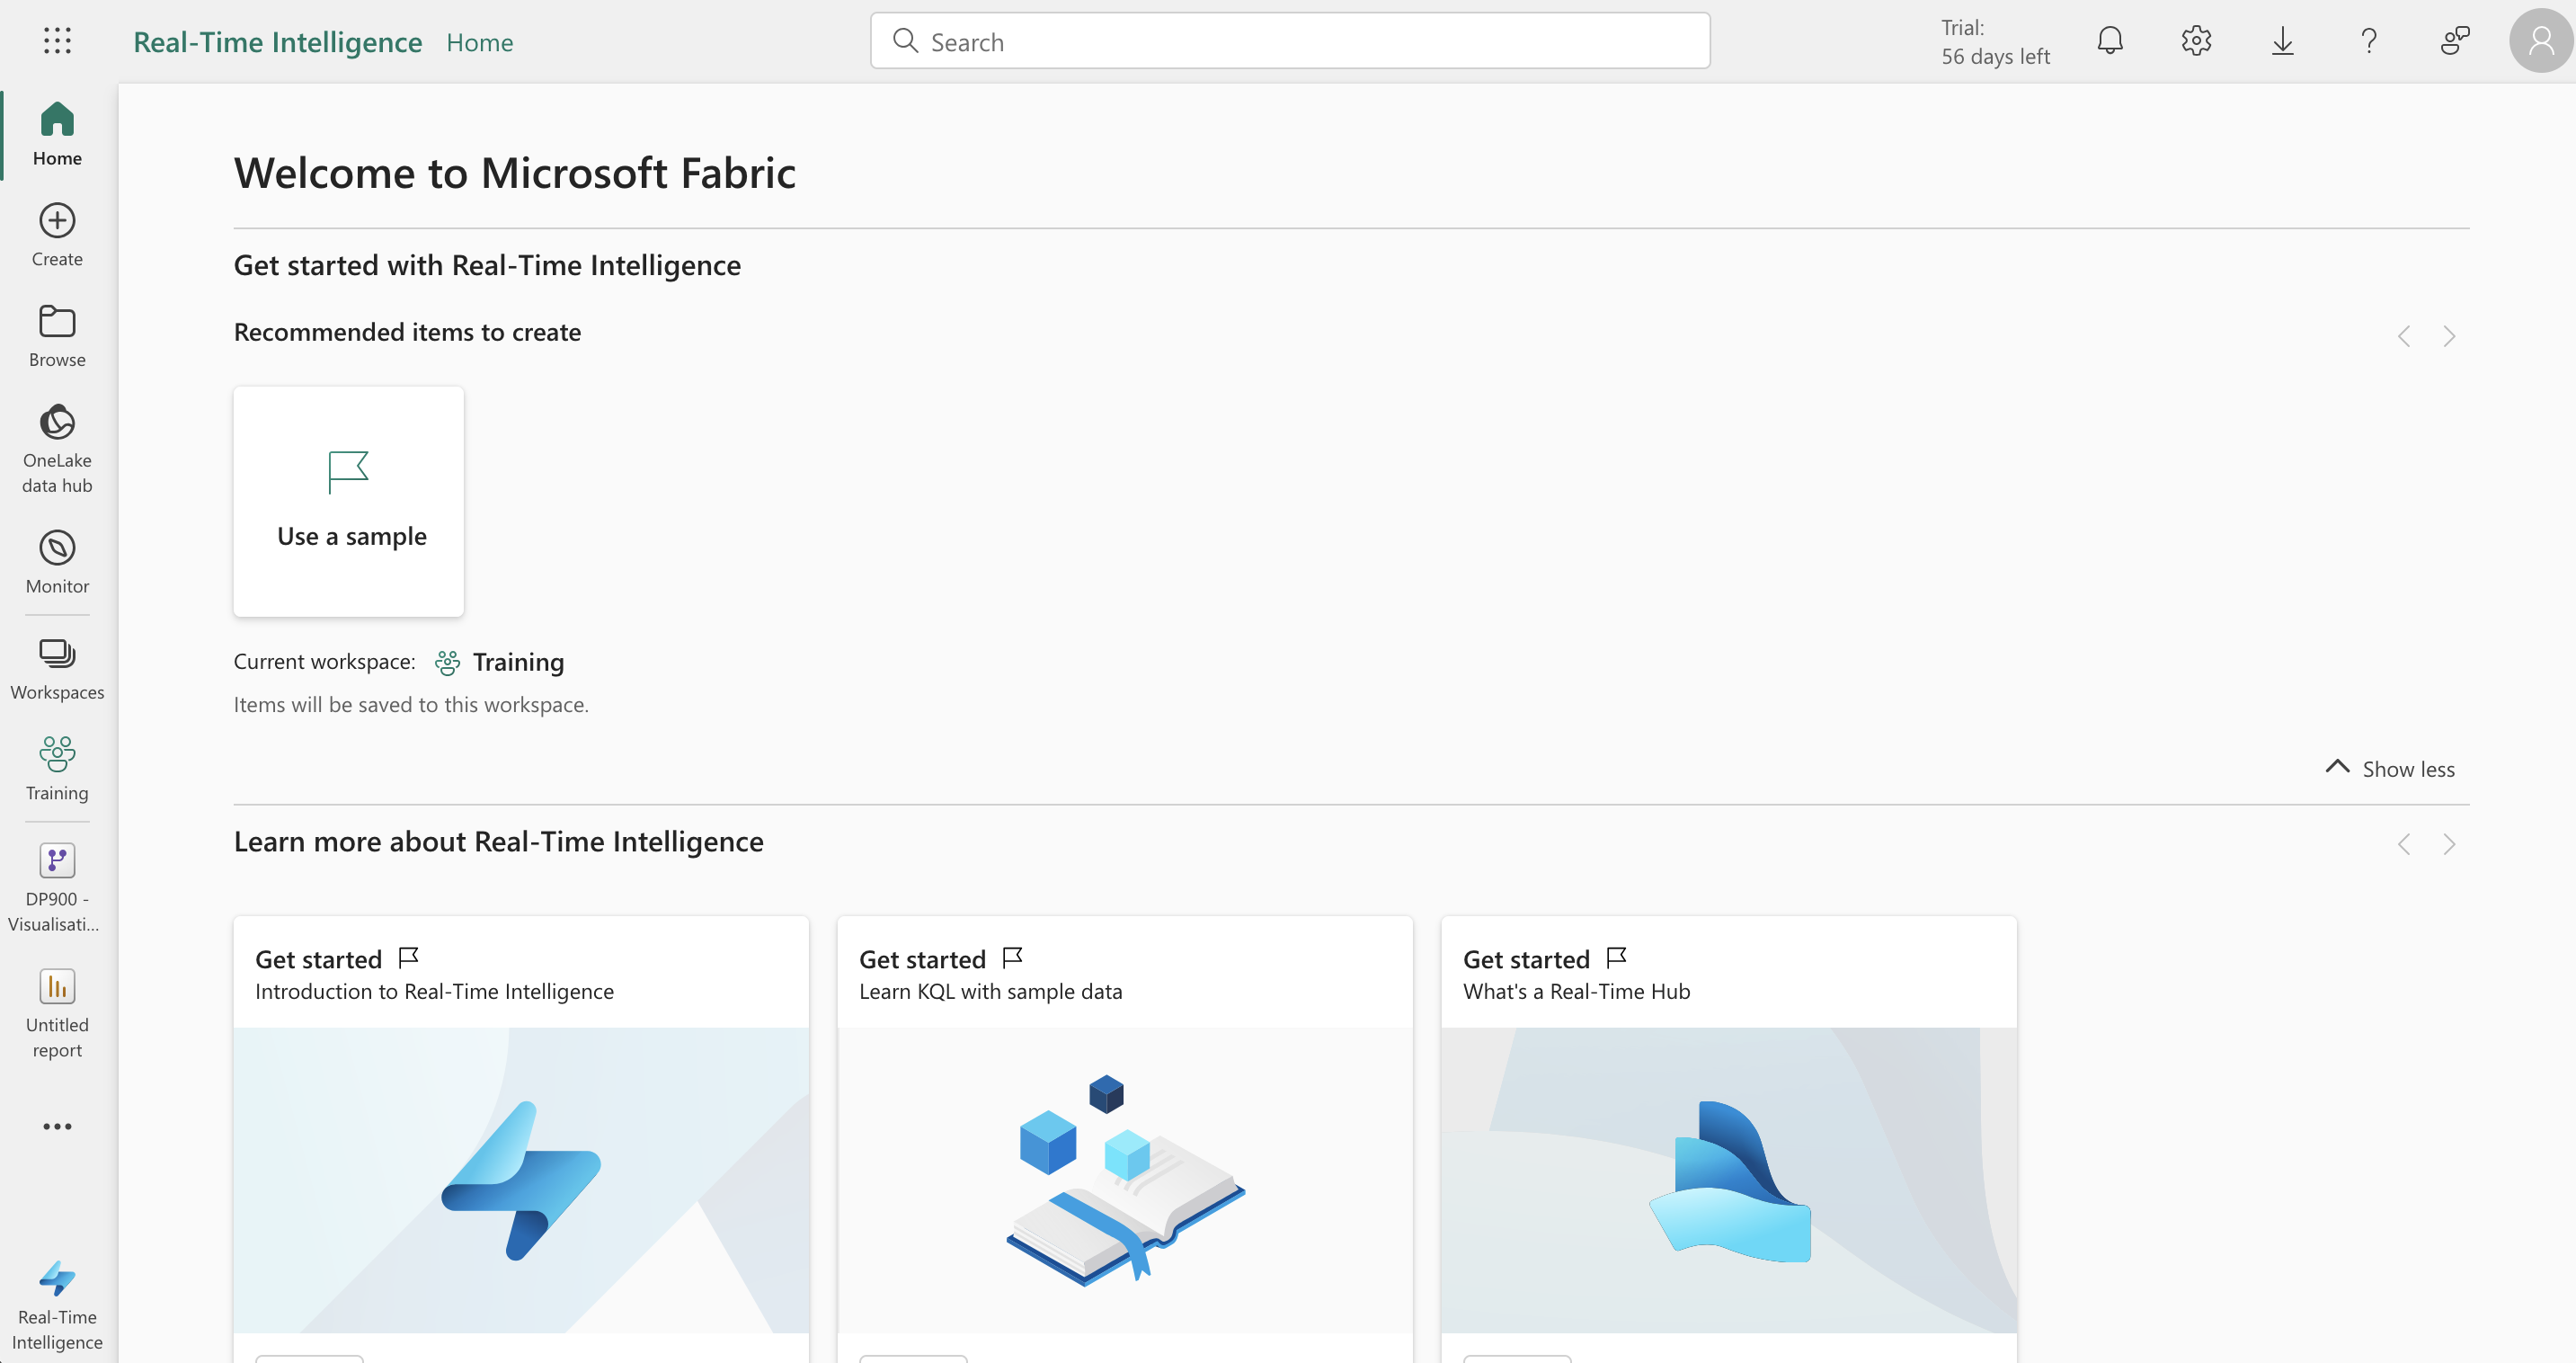Show next recommended items with right chevron
Screen dimensions: 2576x1363
(x=2449, y=336)
